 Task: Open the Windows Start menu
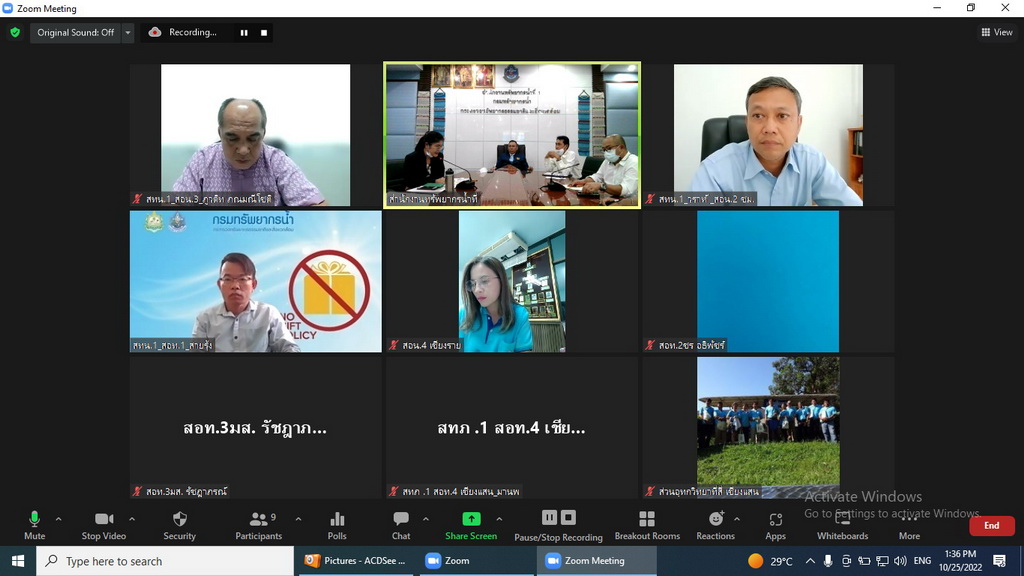[x=18, y=561]
